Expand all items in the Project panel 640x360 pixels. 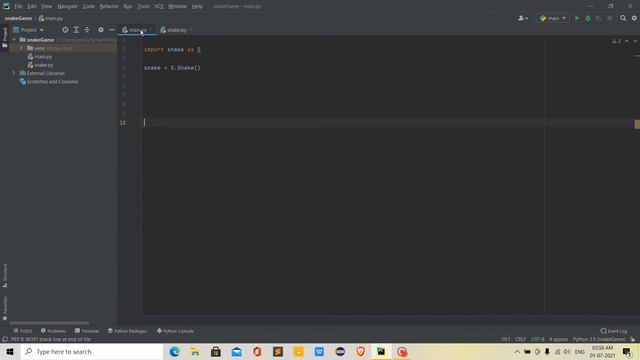point(76,30)
